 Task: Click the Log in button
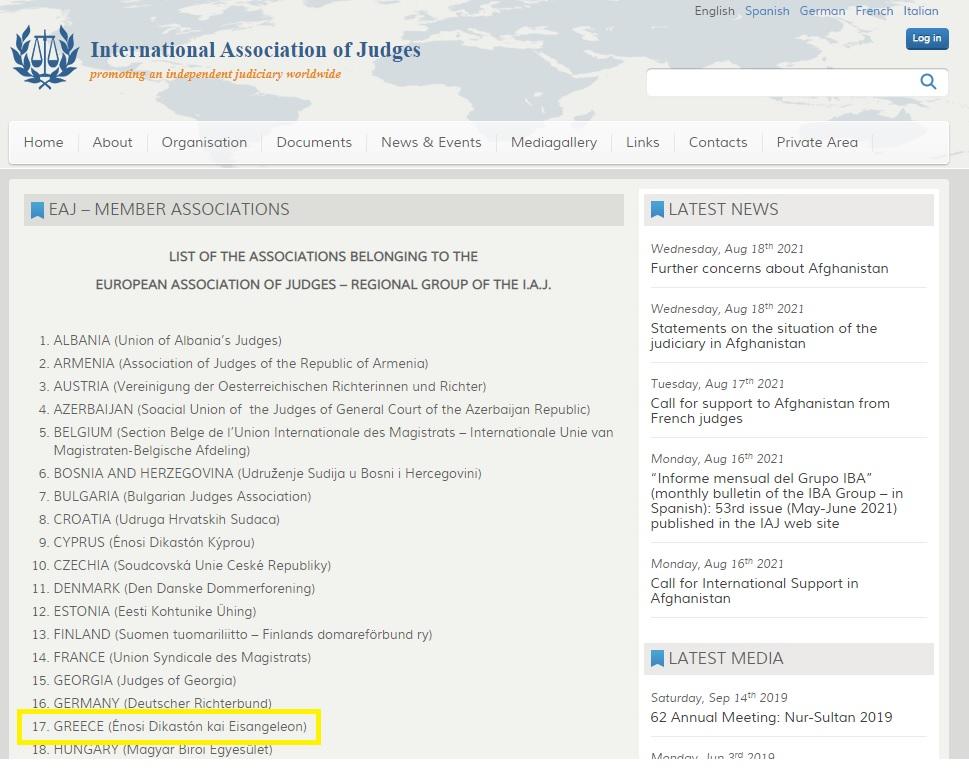click(926, 38)
